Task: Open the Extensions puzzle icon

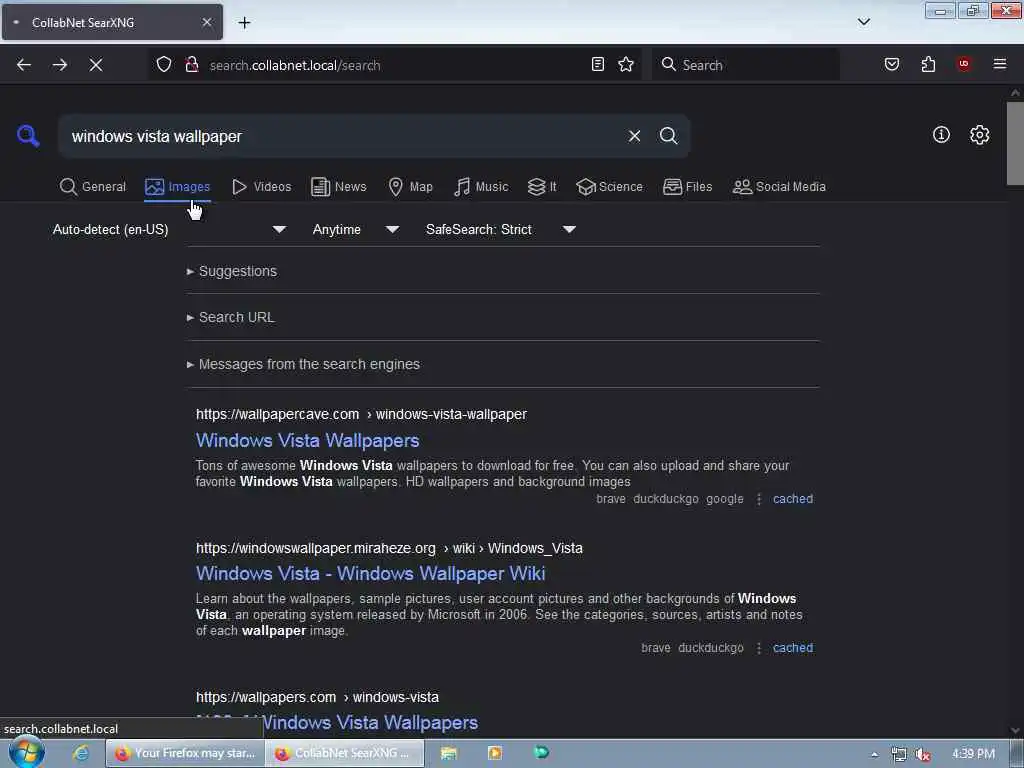Action: (928, 64)
